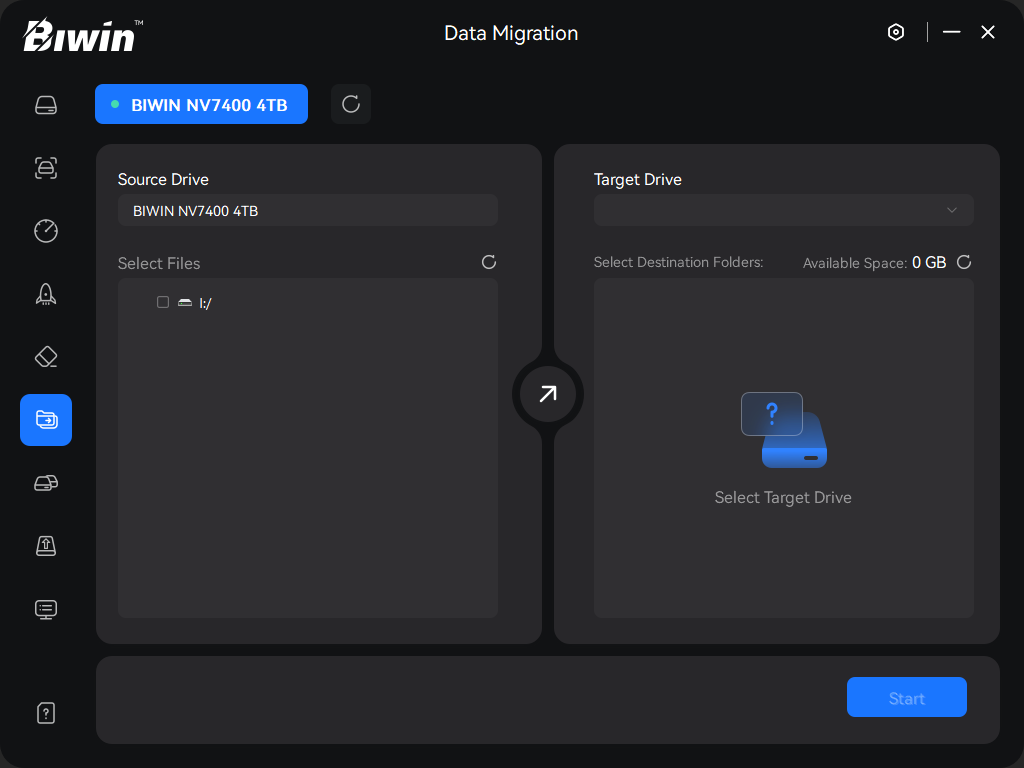Open the drive scan sidebar icon
The height and width of the screenshot is (768, 1024).
coord(46,168)
